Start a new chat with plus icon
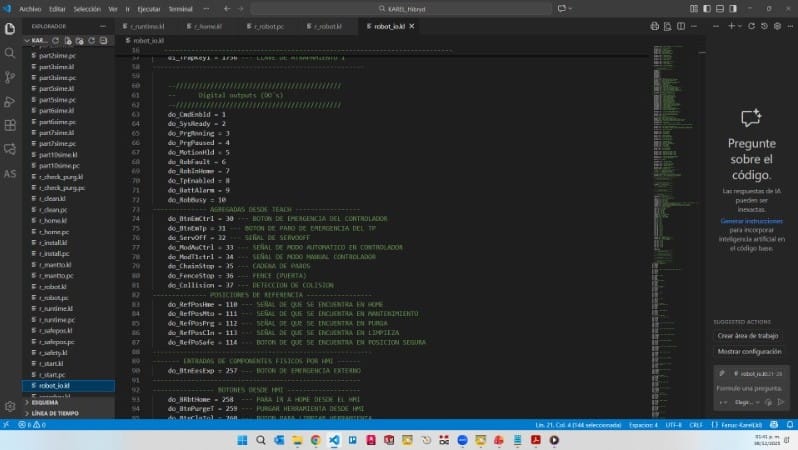Screen dimensions: 798x450 (x=732, y=25)
